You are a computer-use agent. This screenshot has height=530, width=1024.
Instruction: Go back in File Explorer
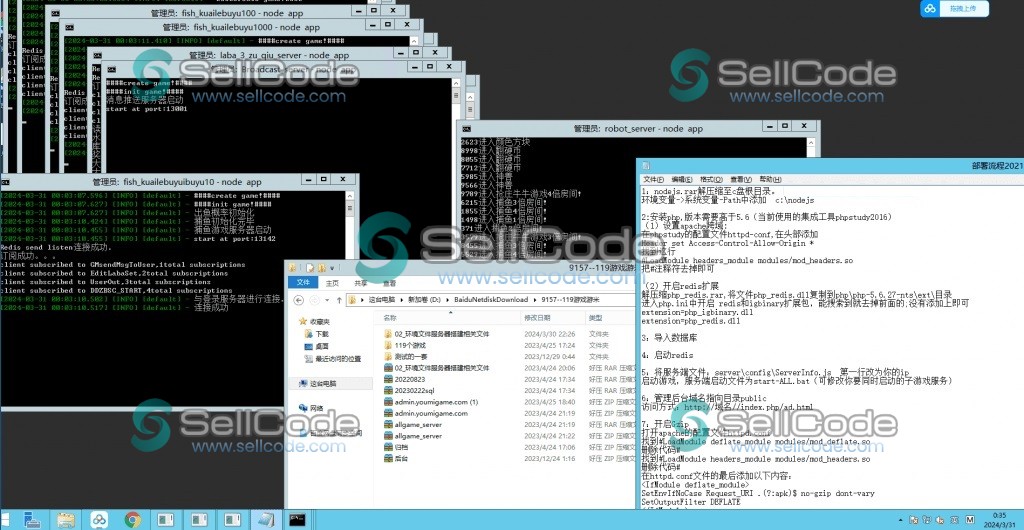tap(299, 300)
